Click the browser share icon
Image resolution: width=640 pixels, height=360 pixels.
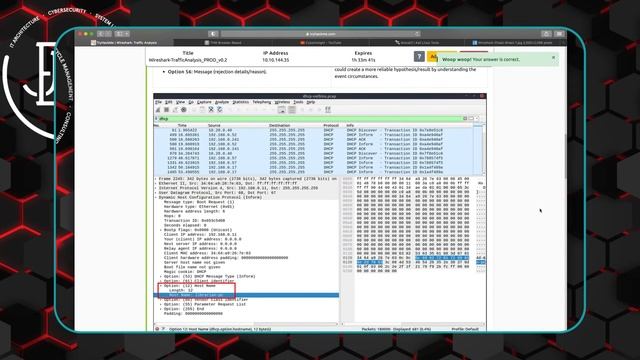546,34
